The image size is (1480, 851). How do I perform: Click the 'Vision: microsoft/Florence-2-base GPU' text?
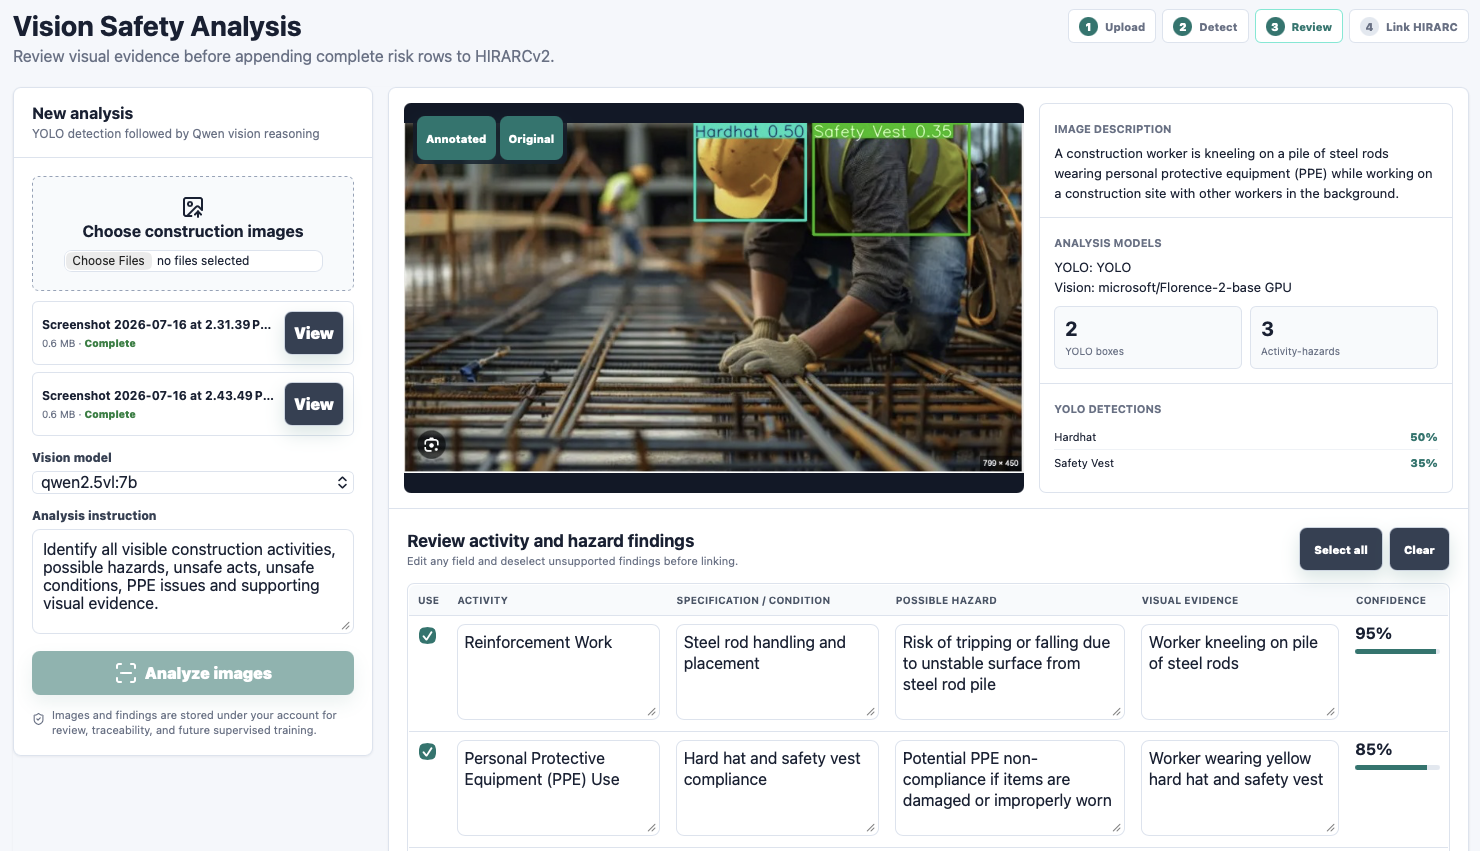tap(1173, 287)
